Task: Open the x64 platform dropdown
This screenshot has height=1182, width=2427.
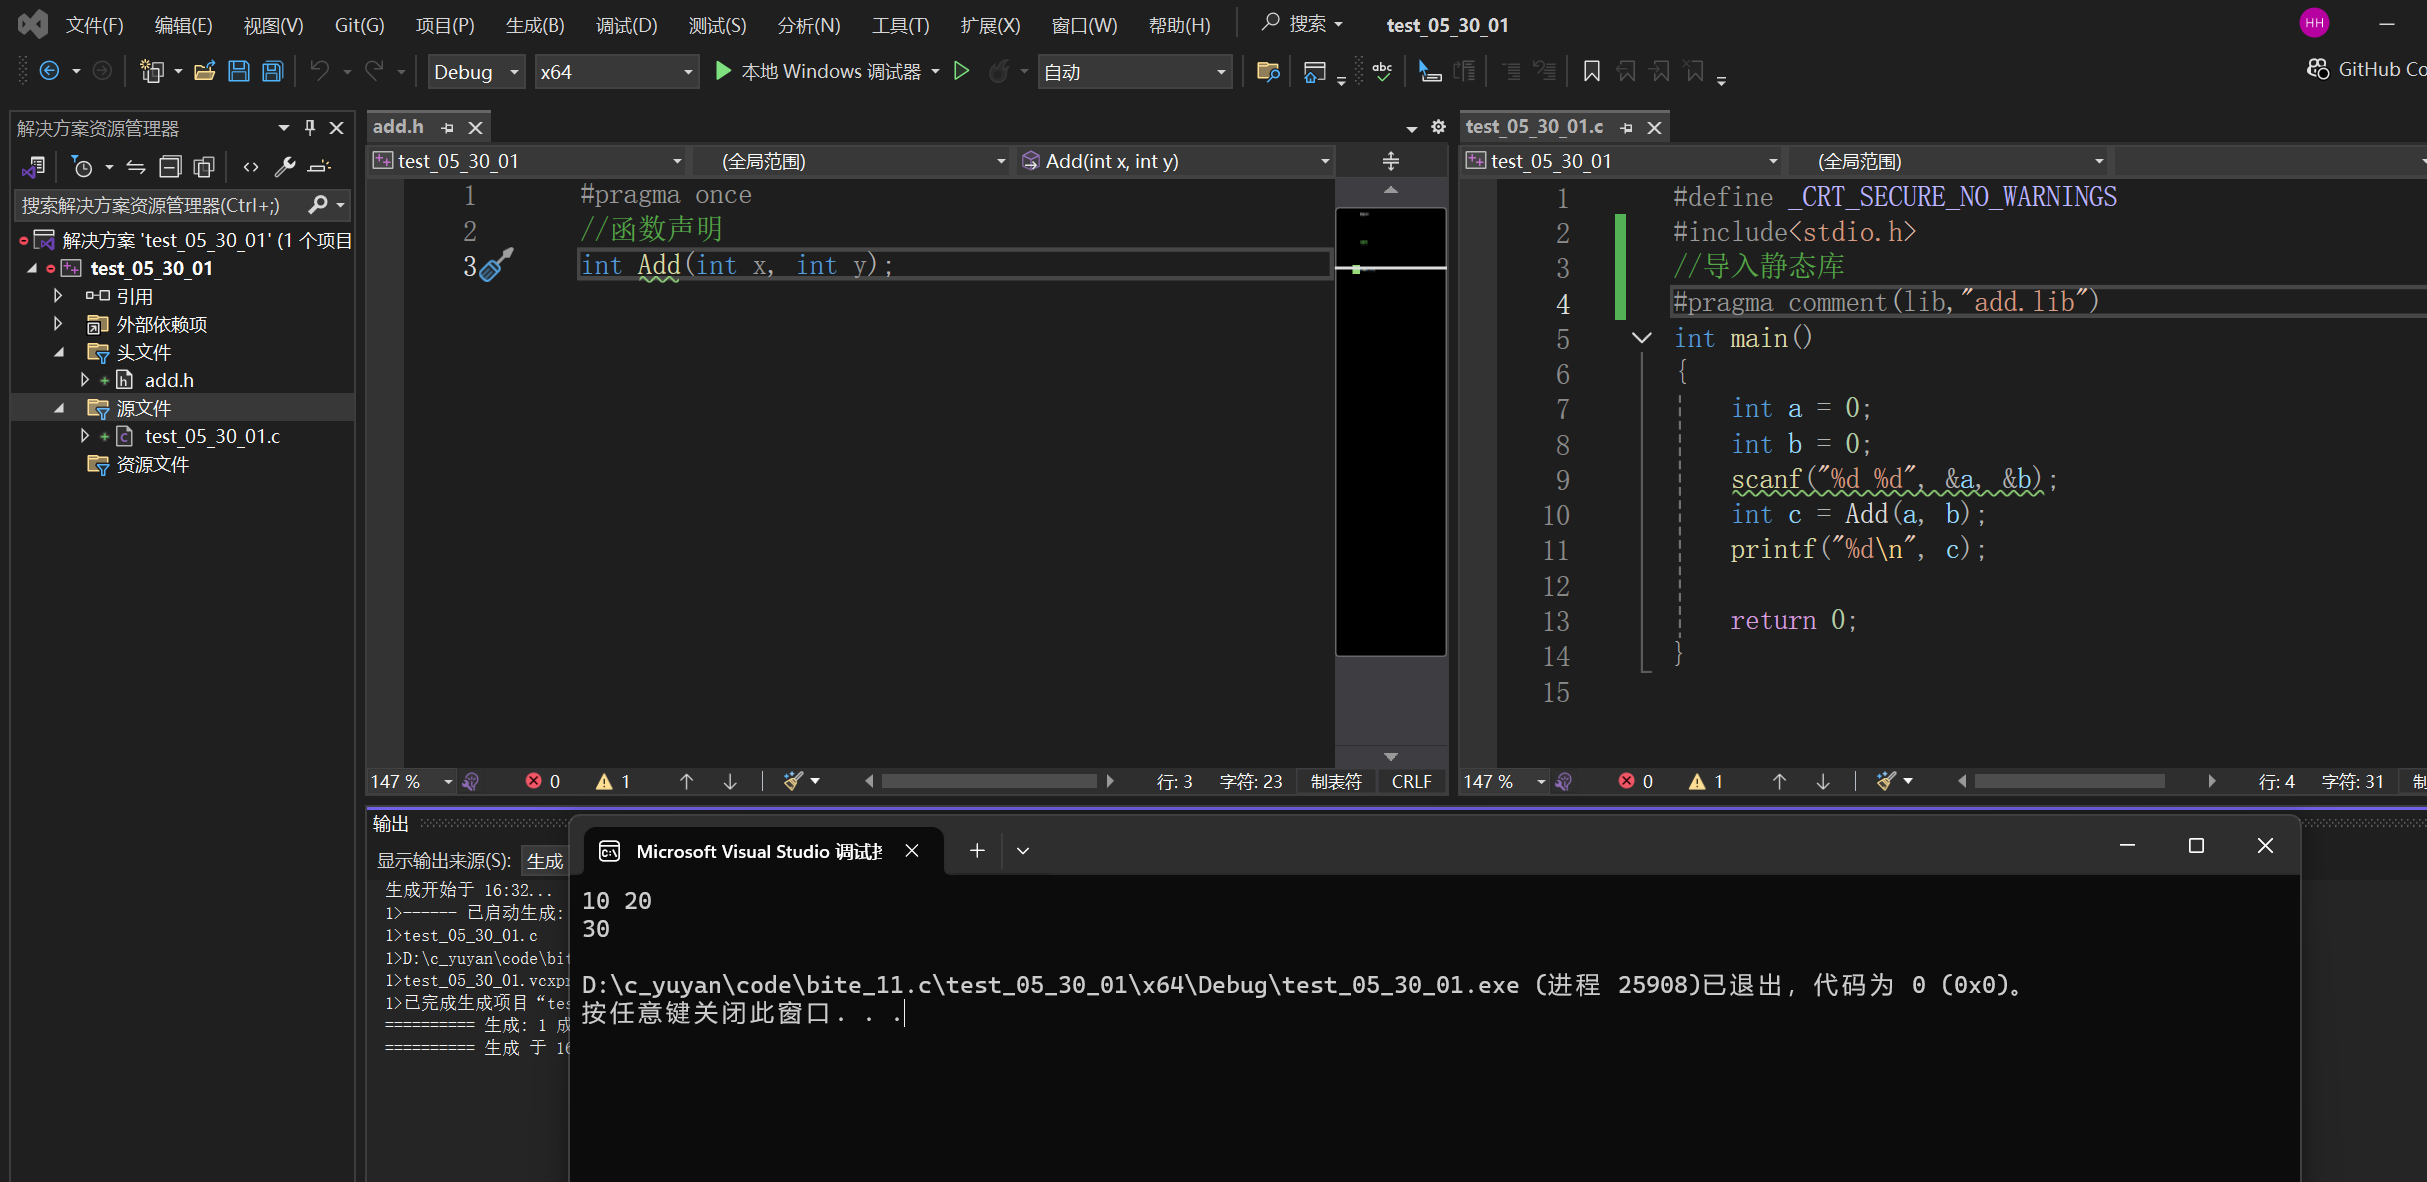Action: coord(687,72)
